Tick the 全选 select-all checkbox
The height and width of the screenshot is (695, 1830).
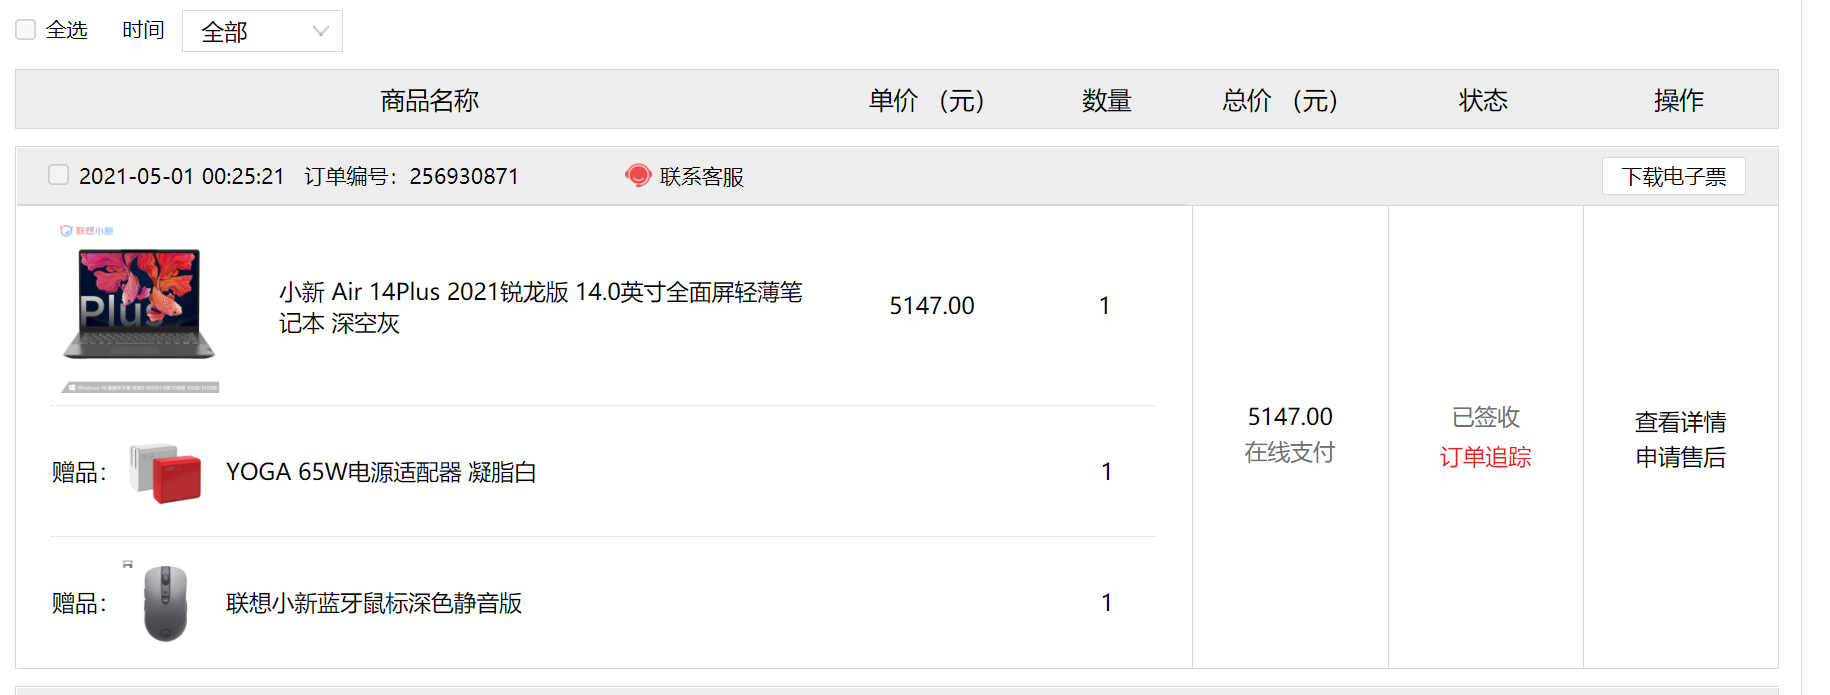pos(26,30)
